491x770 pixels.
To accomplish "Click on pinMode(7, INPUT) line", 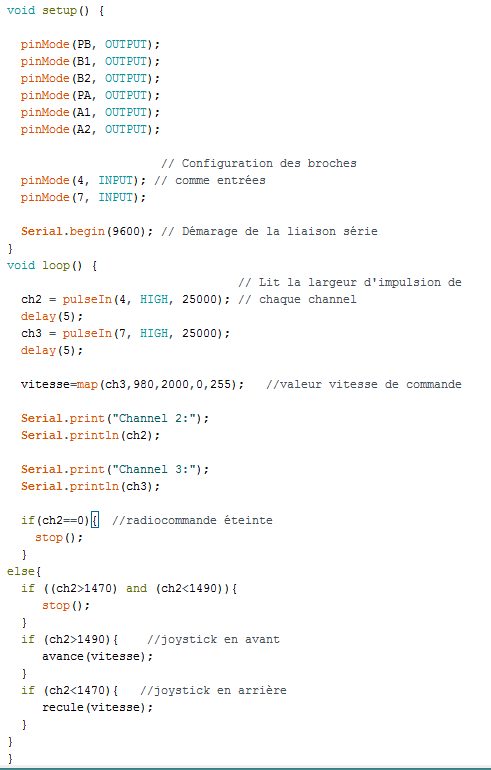I will [x=83, y=197].
